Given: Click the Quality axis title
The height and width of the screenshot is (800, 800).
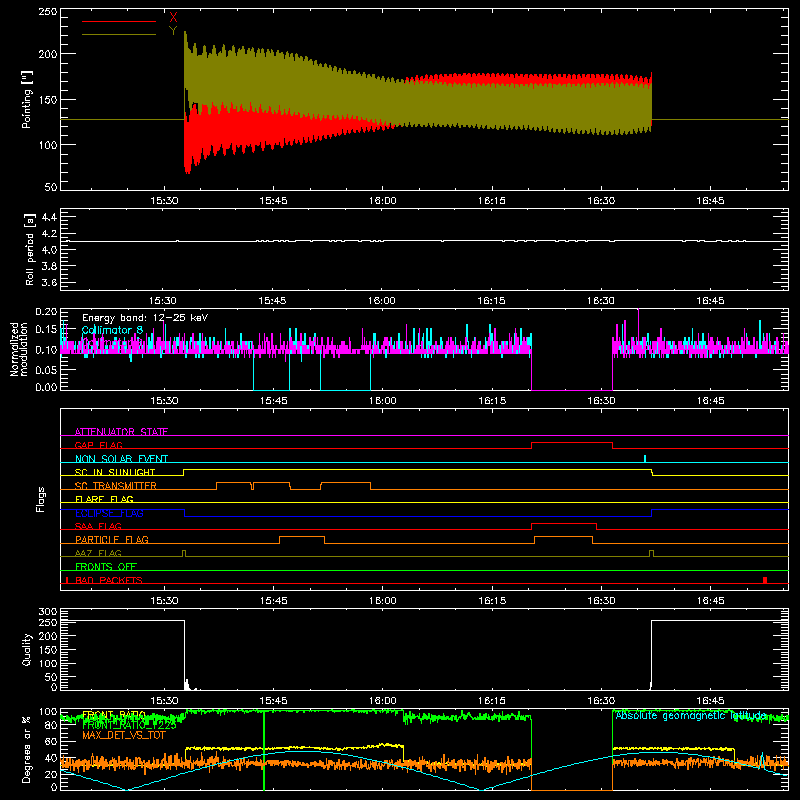Looking at the screenshot, I should pyautogui.click(x=27, y=649).
